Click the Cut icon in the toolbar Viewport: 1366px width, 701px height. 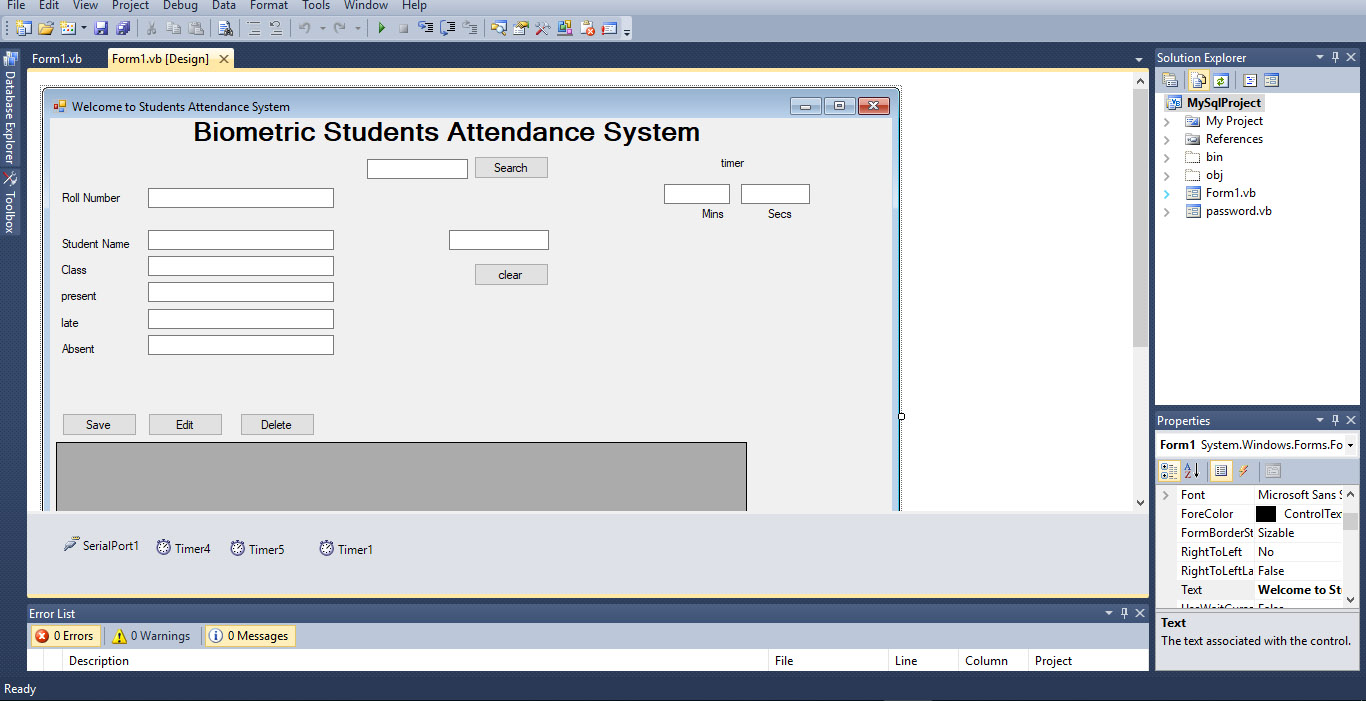pyautogui.click(x=152, y=27)
